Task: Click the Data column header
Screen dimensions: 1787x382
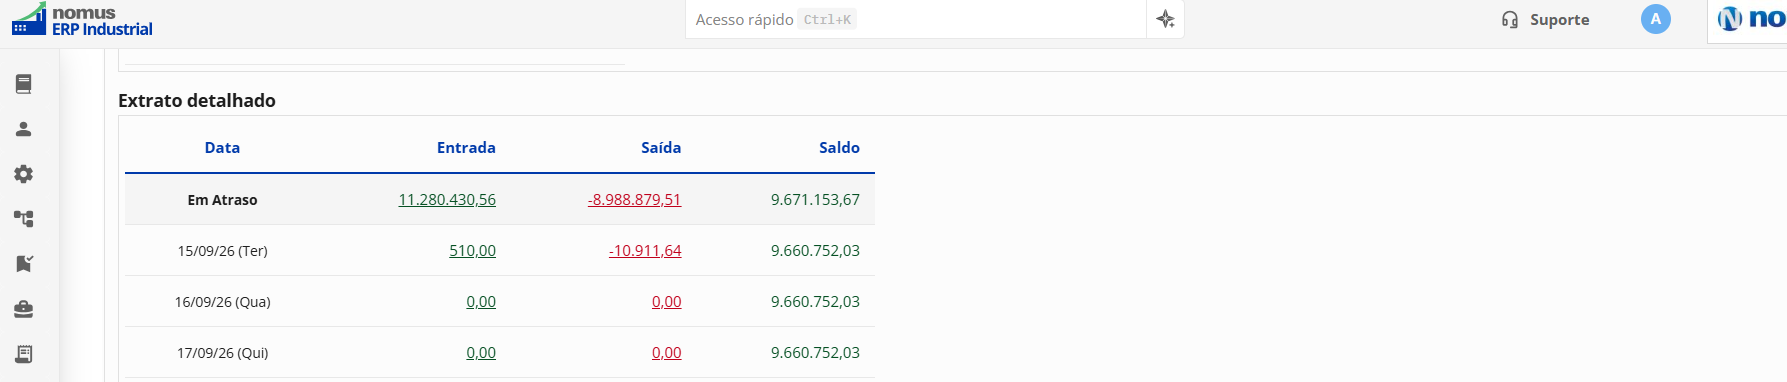Action: [222, 147]
